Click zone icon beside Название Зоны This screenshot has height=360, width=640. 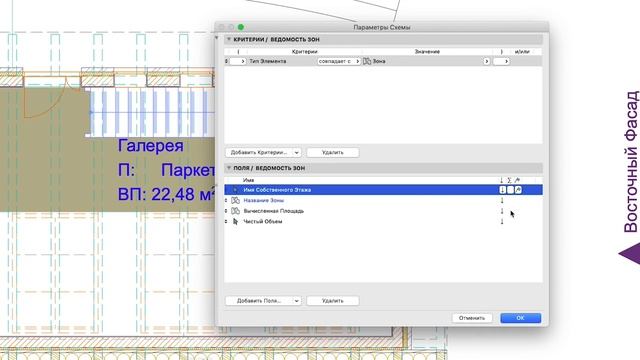click(x=235, y=200)
